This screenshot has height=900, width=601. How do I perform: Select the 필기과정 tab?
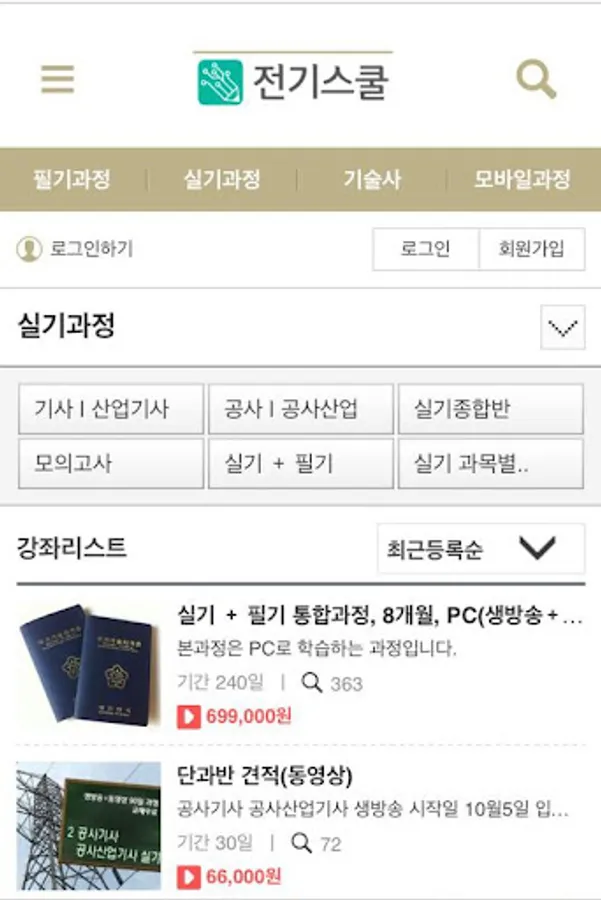click(x=72, y=180)
